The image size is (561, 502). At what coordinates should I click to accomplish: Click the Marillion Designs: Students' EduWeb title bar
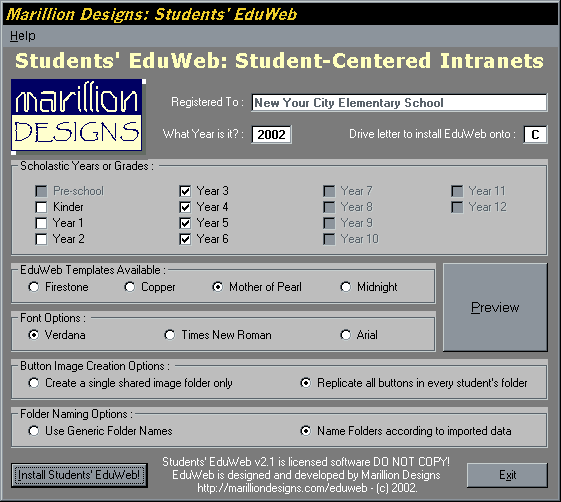coord(280,14)
